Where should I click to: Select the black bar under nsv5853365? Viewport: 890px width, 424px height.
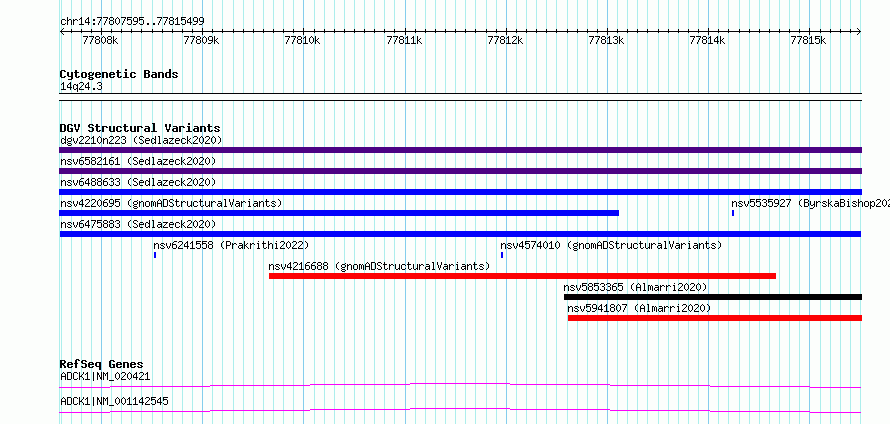[713, 297]
